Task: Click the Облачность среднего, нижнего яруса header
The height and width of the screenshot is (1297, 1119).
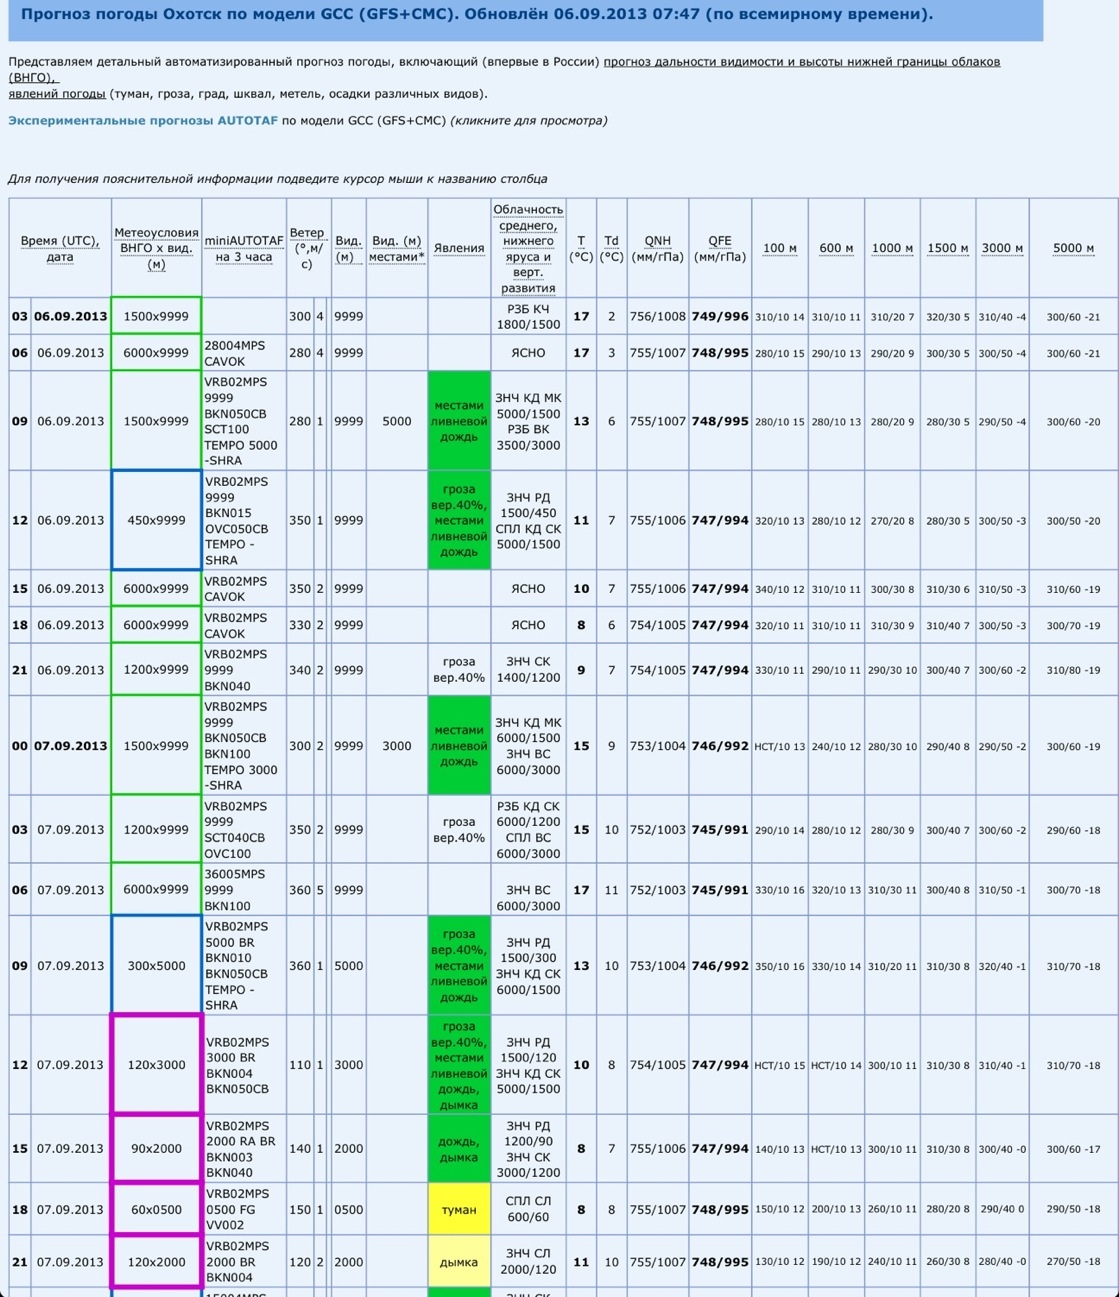Action: coord(528,248)
